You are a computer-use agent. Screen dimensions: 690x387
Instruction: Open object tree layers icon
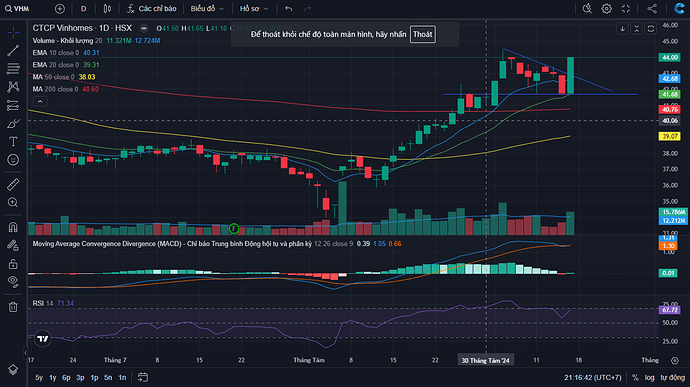[13, 370]
